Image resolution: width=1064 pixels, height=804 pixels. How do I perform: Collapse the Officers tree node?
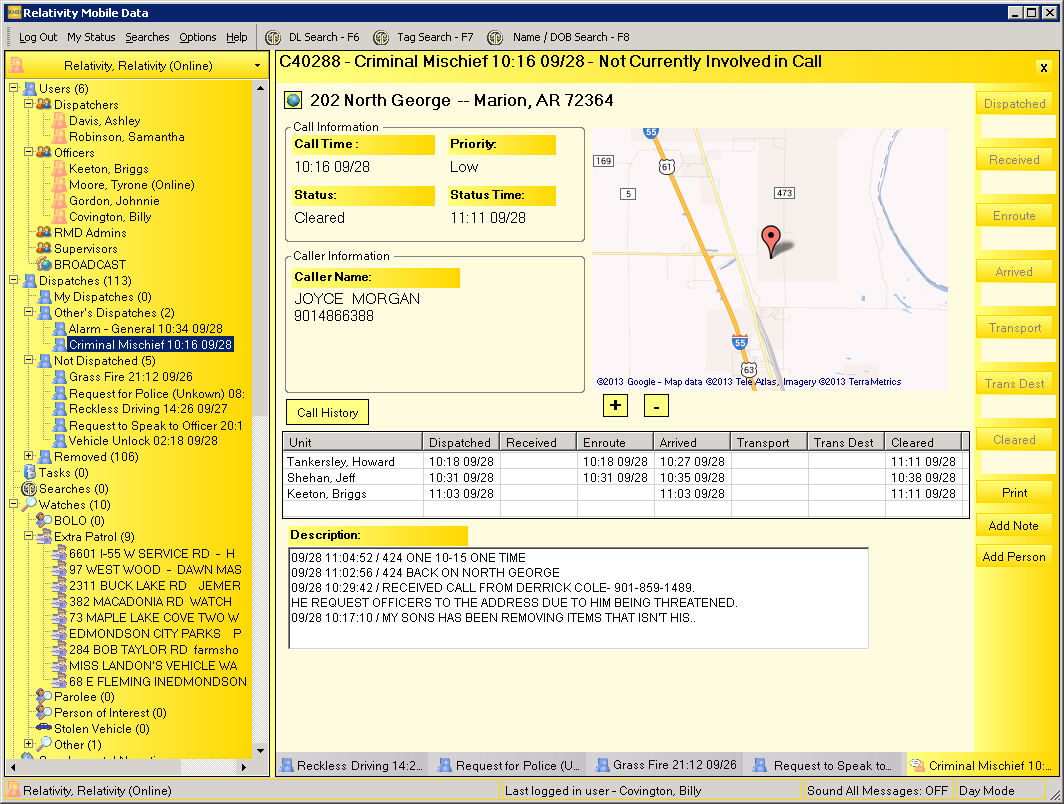(28, 152)
